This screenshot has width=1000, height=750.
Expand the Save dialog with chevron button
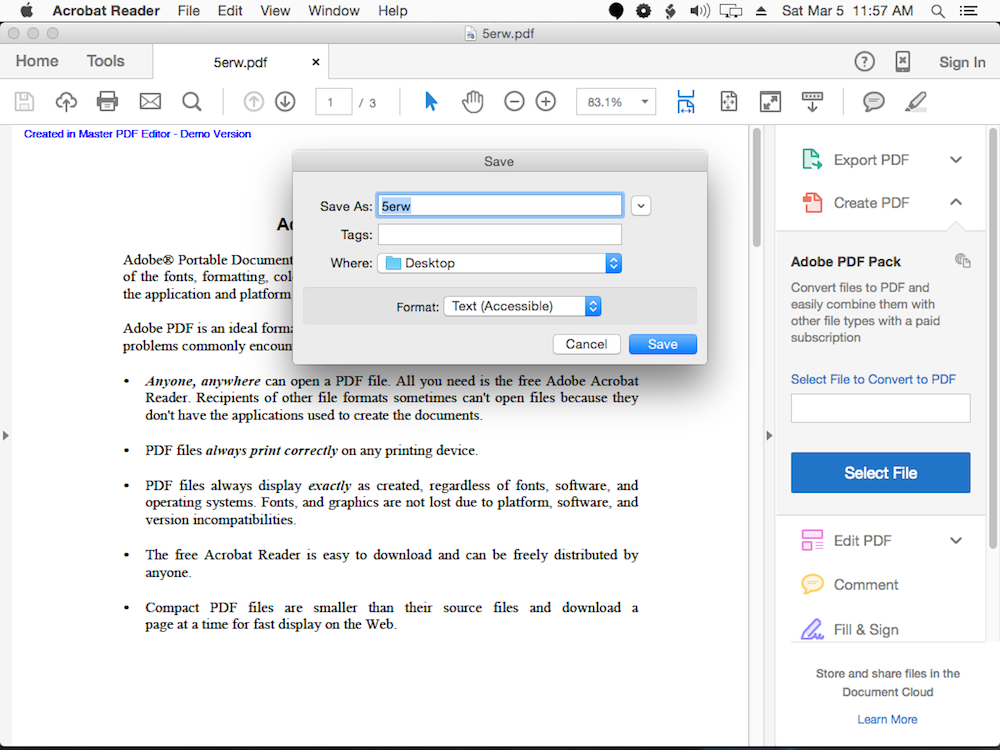point(641,206)
